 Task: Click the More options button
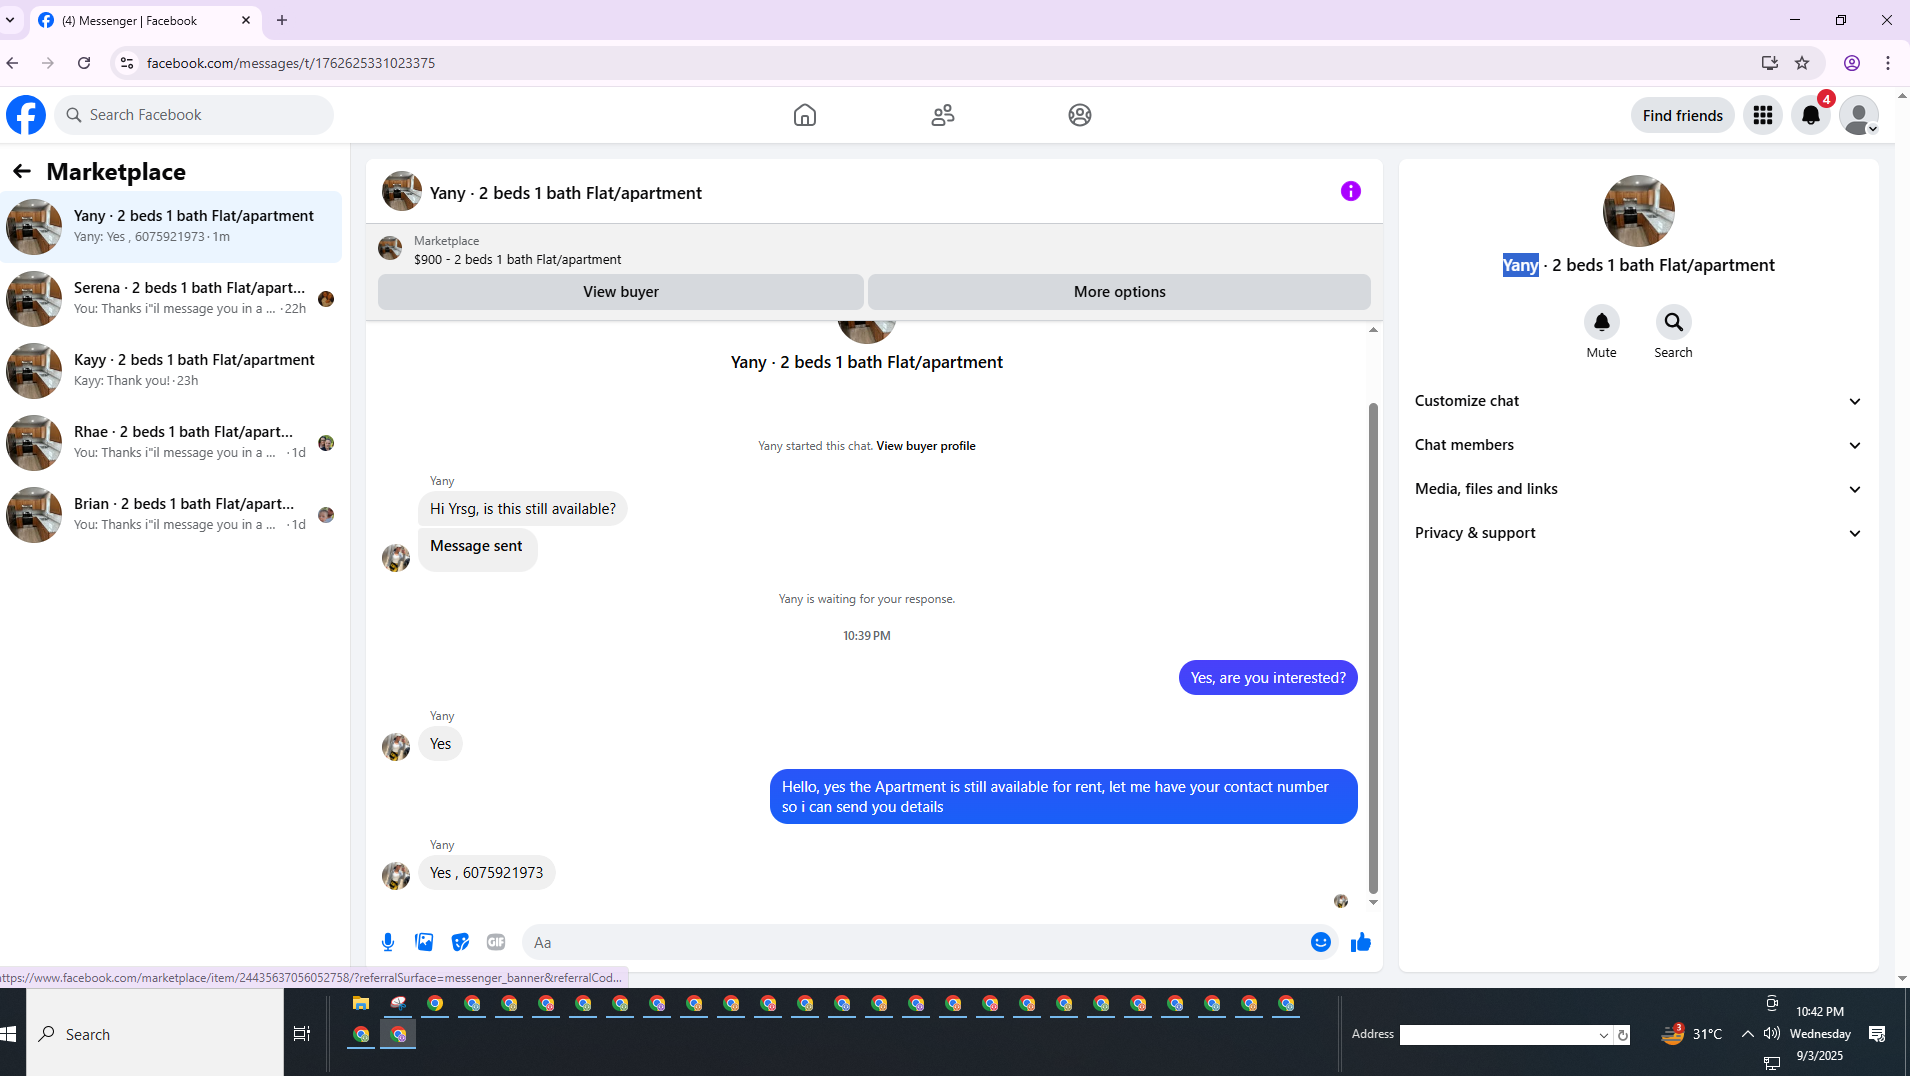point(1119,292)
